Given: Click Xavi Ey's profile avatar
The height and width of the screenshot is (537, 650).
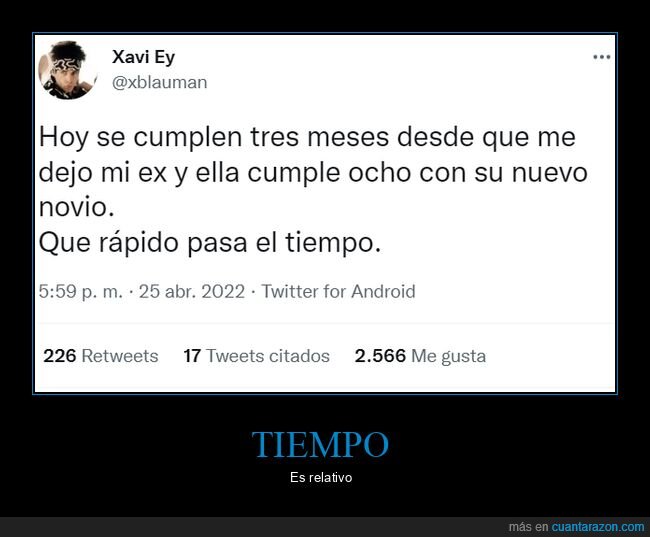Looking at the screenshot, I should click(68, 70).
